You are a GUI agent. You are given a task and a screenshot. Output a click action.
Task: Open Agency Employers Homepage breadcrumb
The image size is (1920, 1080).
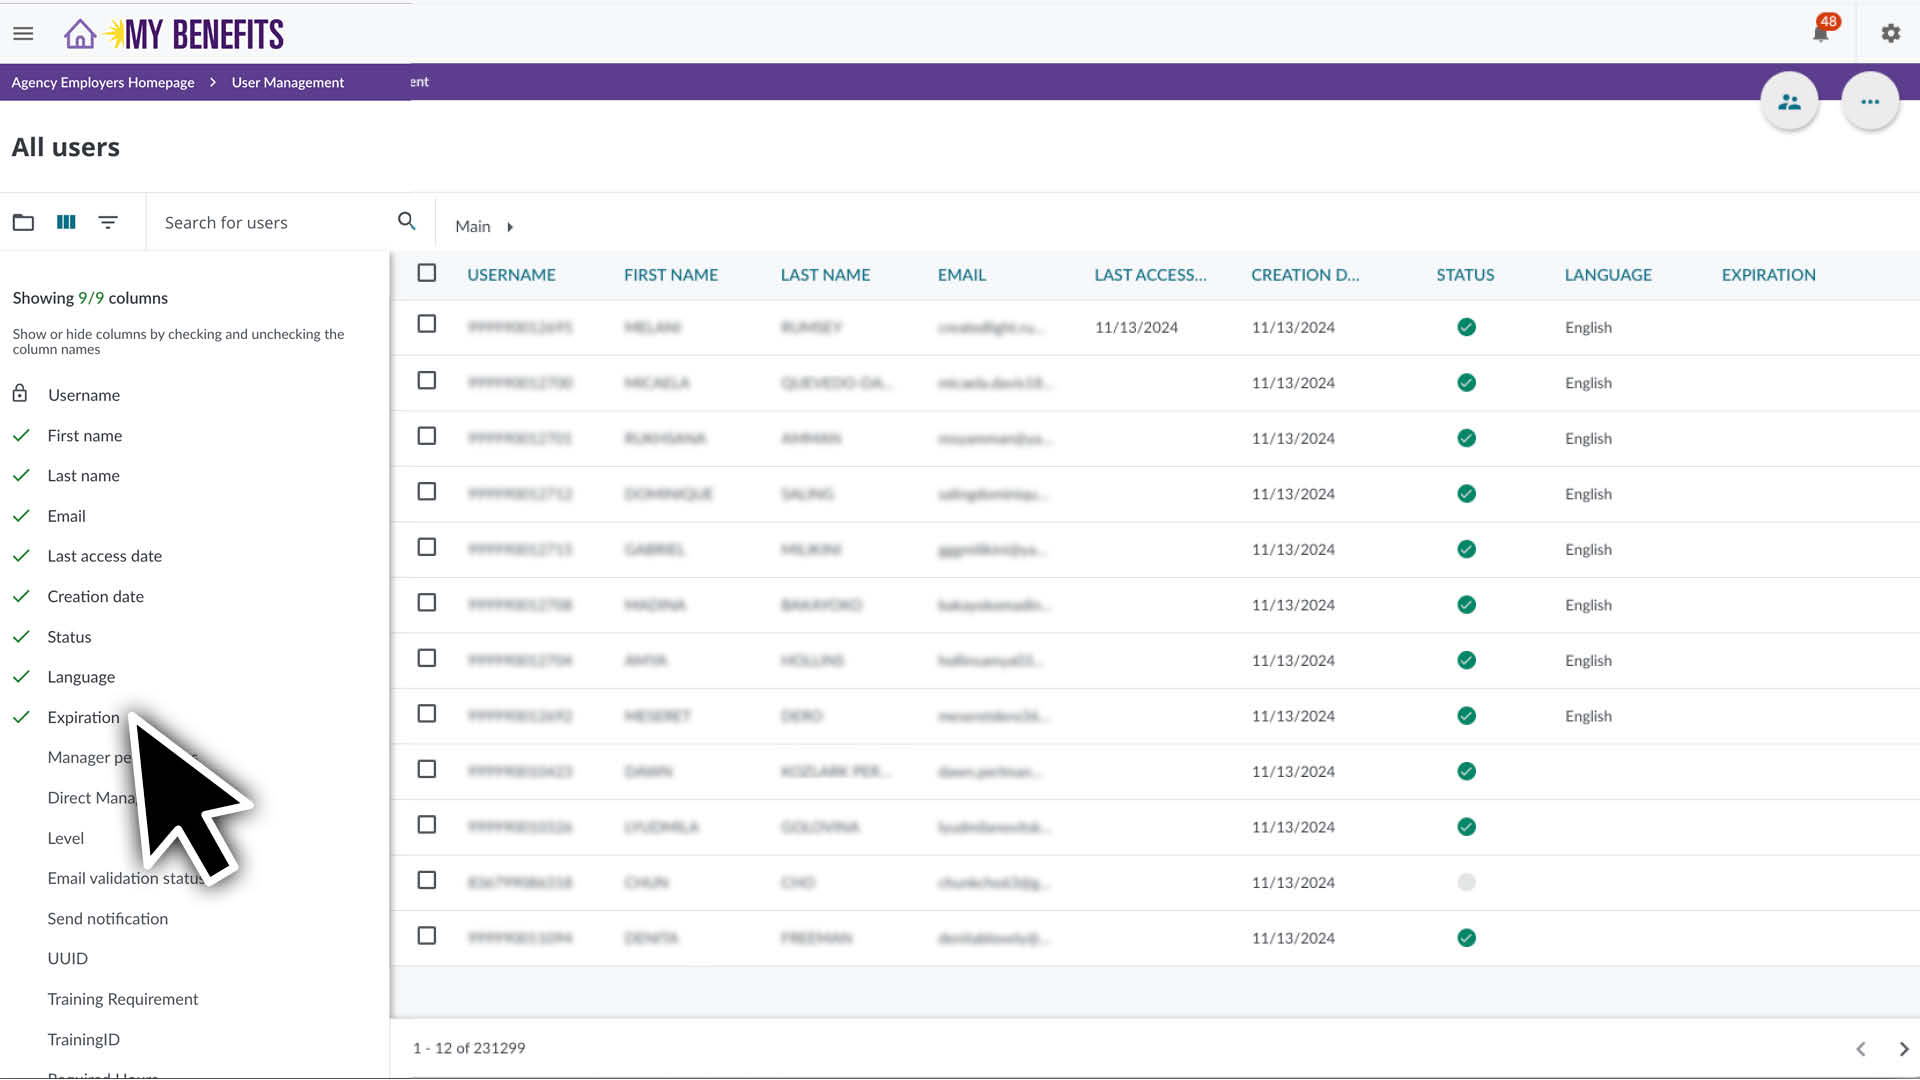pyautogui.click(x=103, y=82)
